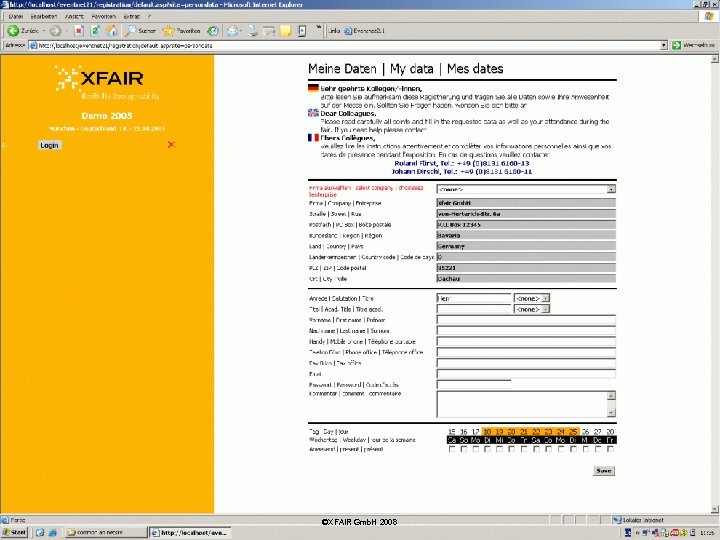
Task: Open the Mail icon dropdown arrow
Action: pyautogui.click(x=241, y=31)
